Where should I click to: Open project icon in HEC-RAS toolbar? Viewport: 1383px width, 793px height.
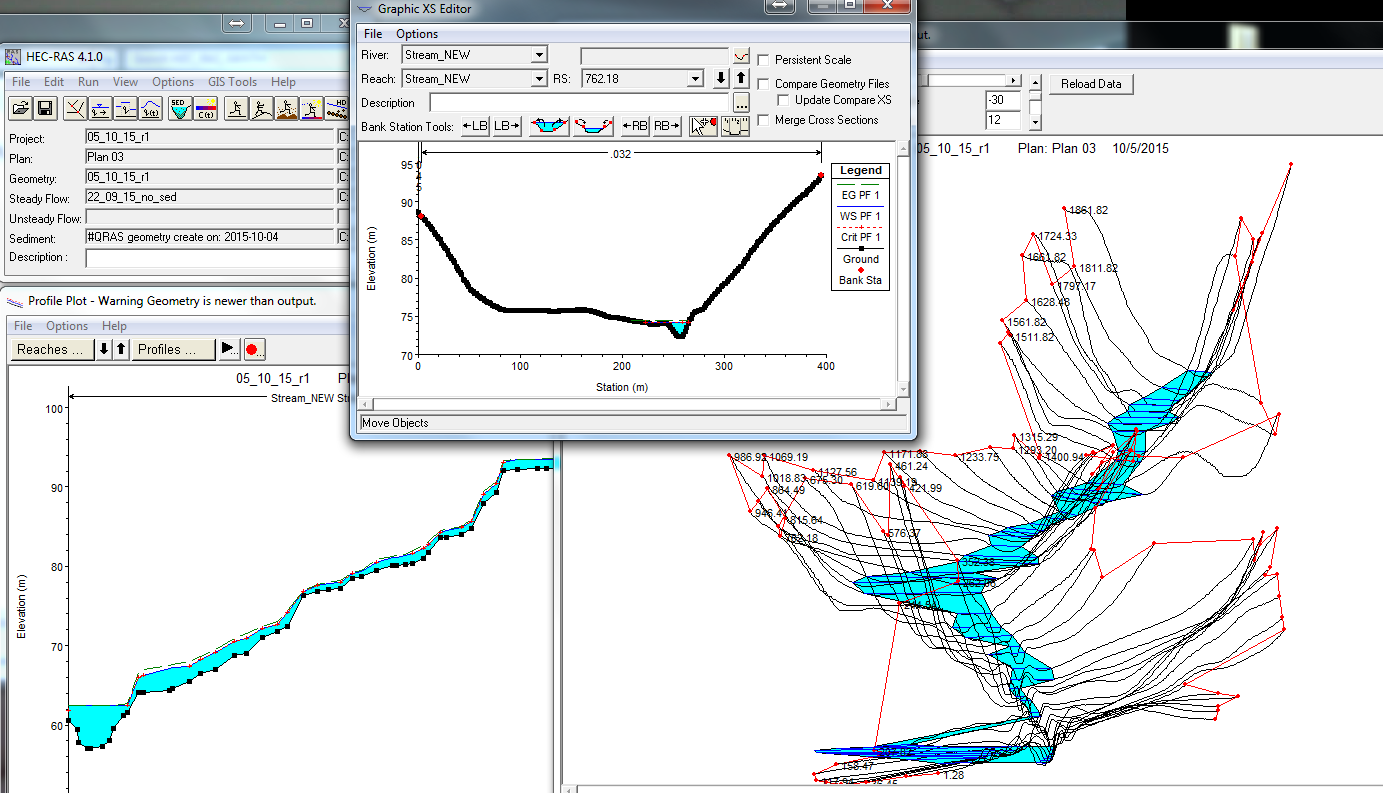(20, 108)
